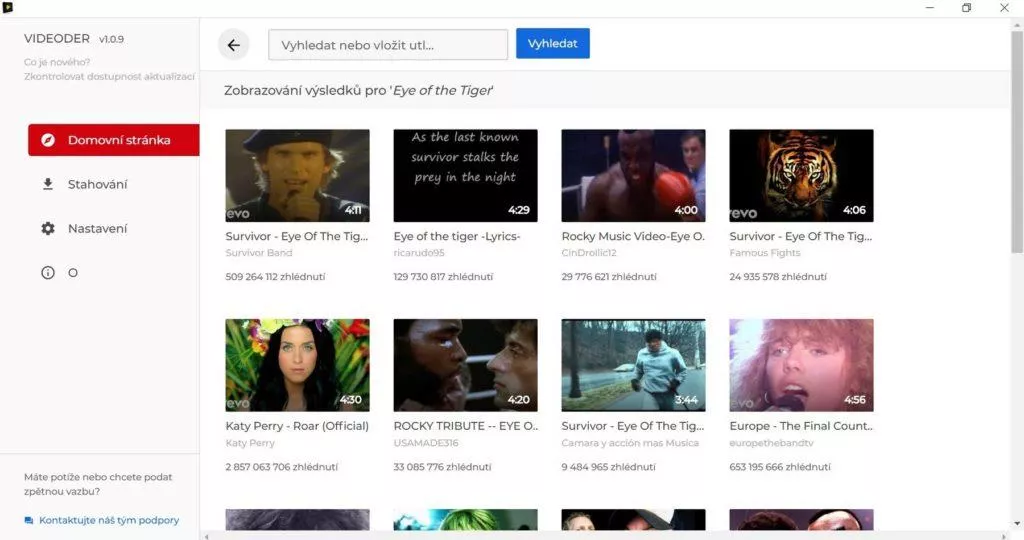Click the compass icon beside Domovní stránka

[48, 140]
